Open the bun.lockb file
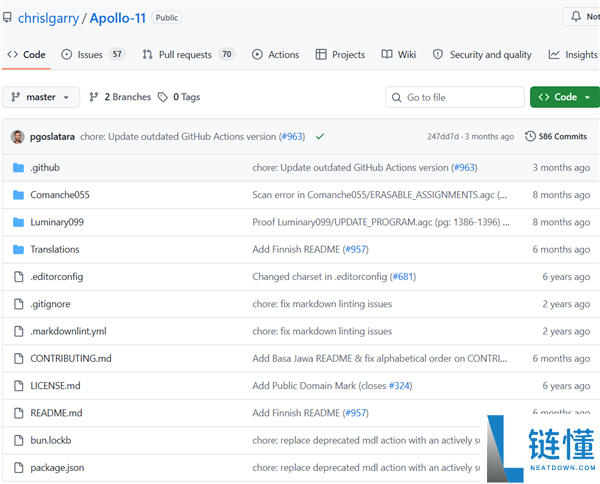Viewport: 600px width, 484px height. (x=51, y=440)
